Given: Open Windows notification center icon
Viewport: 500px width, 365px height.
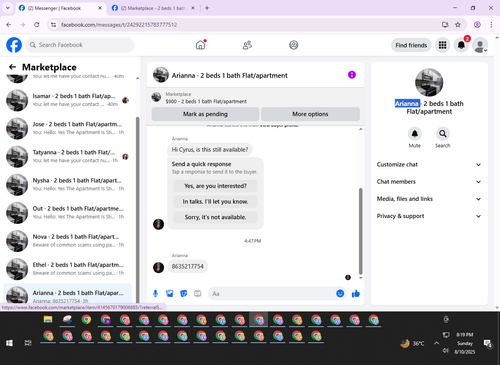Looking at the screenshot, I should (488, 343).
